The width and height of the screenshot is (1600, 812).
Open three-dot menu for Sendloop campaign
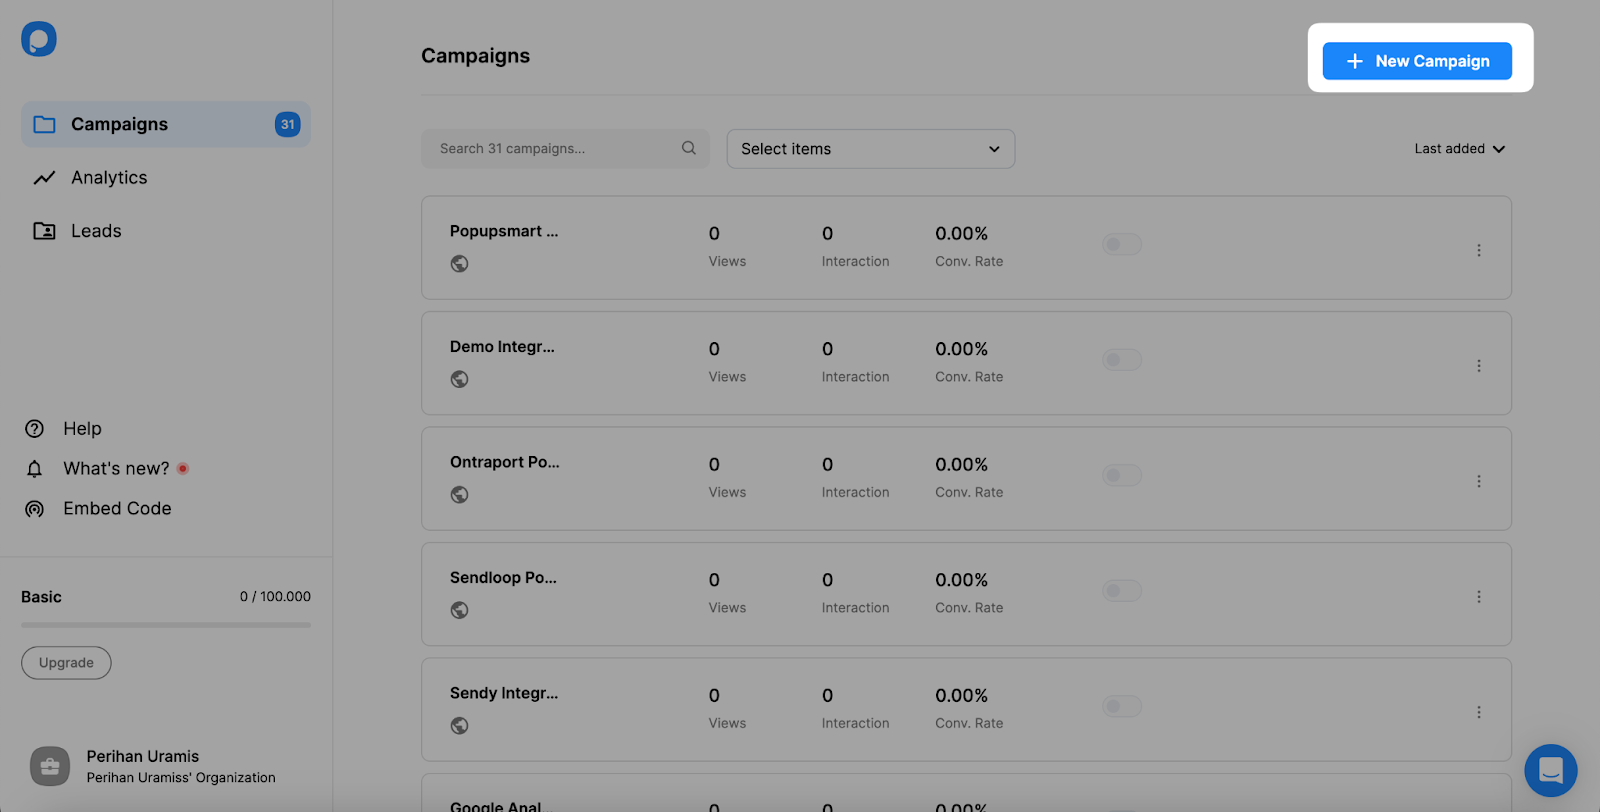(x=1478, y=597)
